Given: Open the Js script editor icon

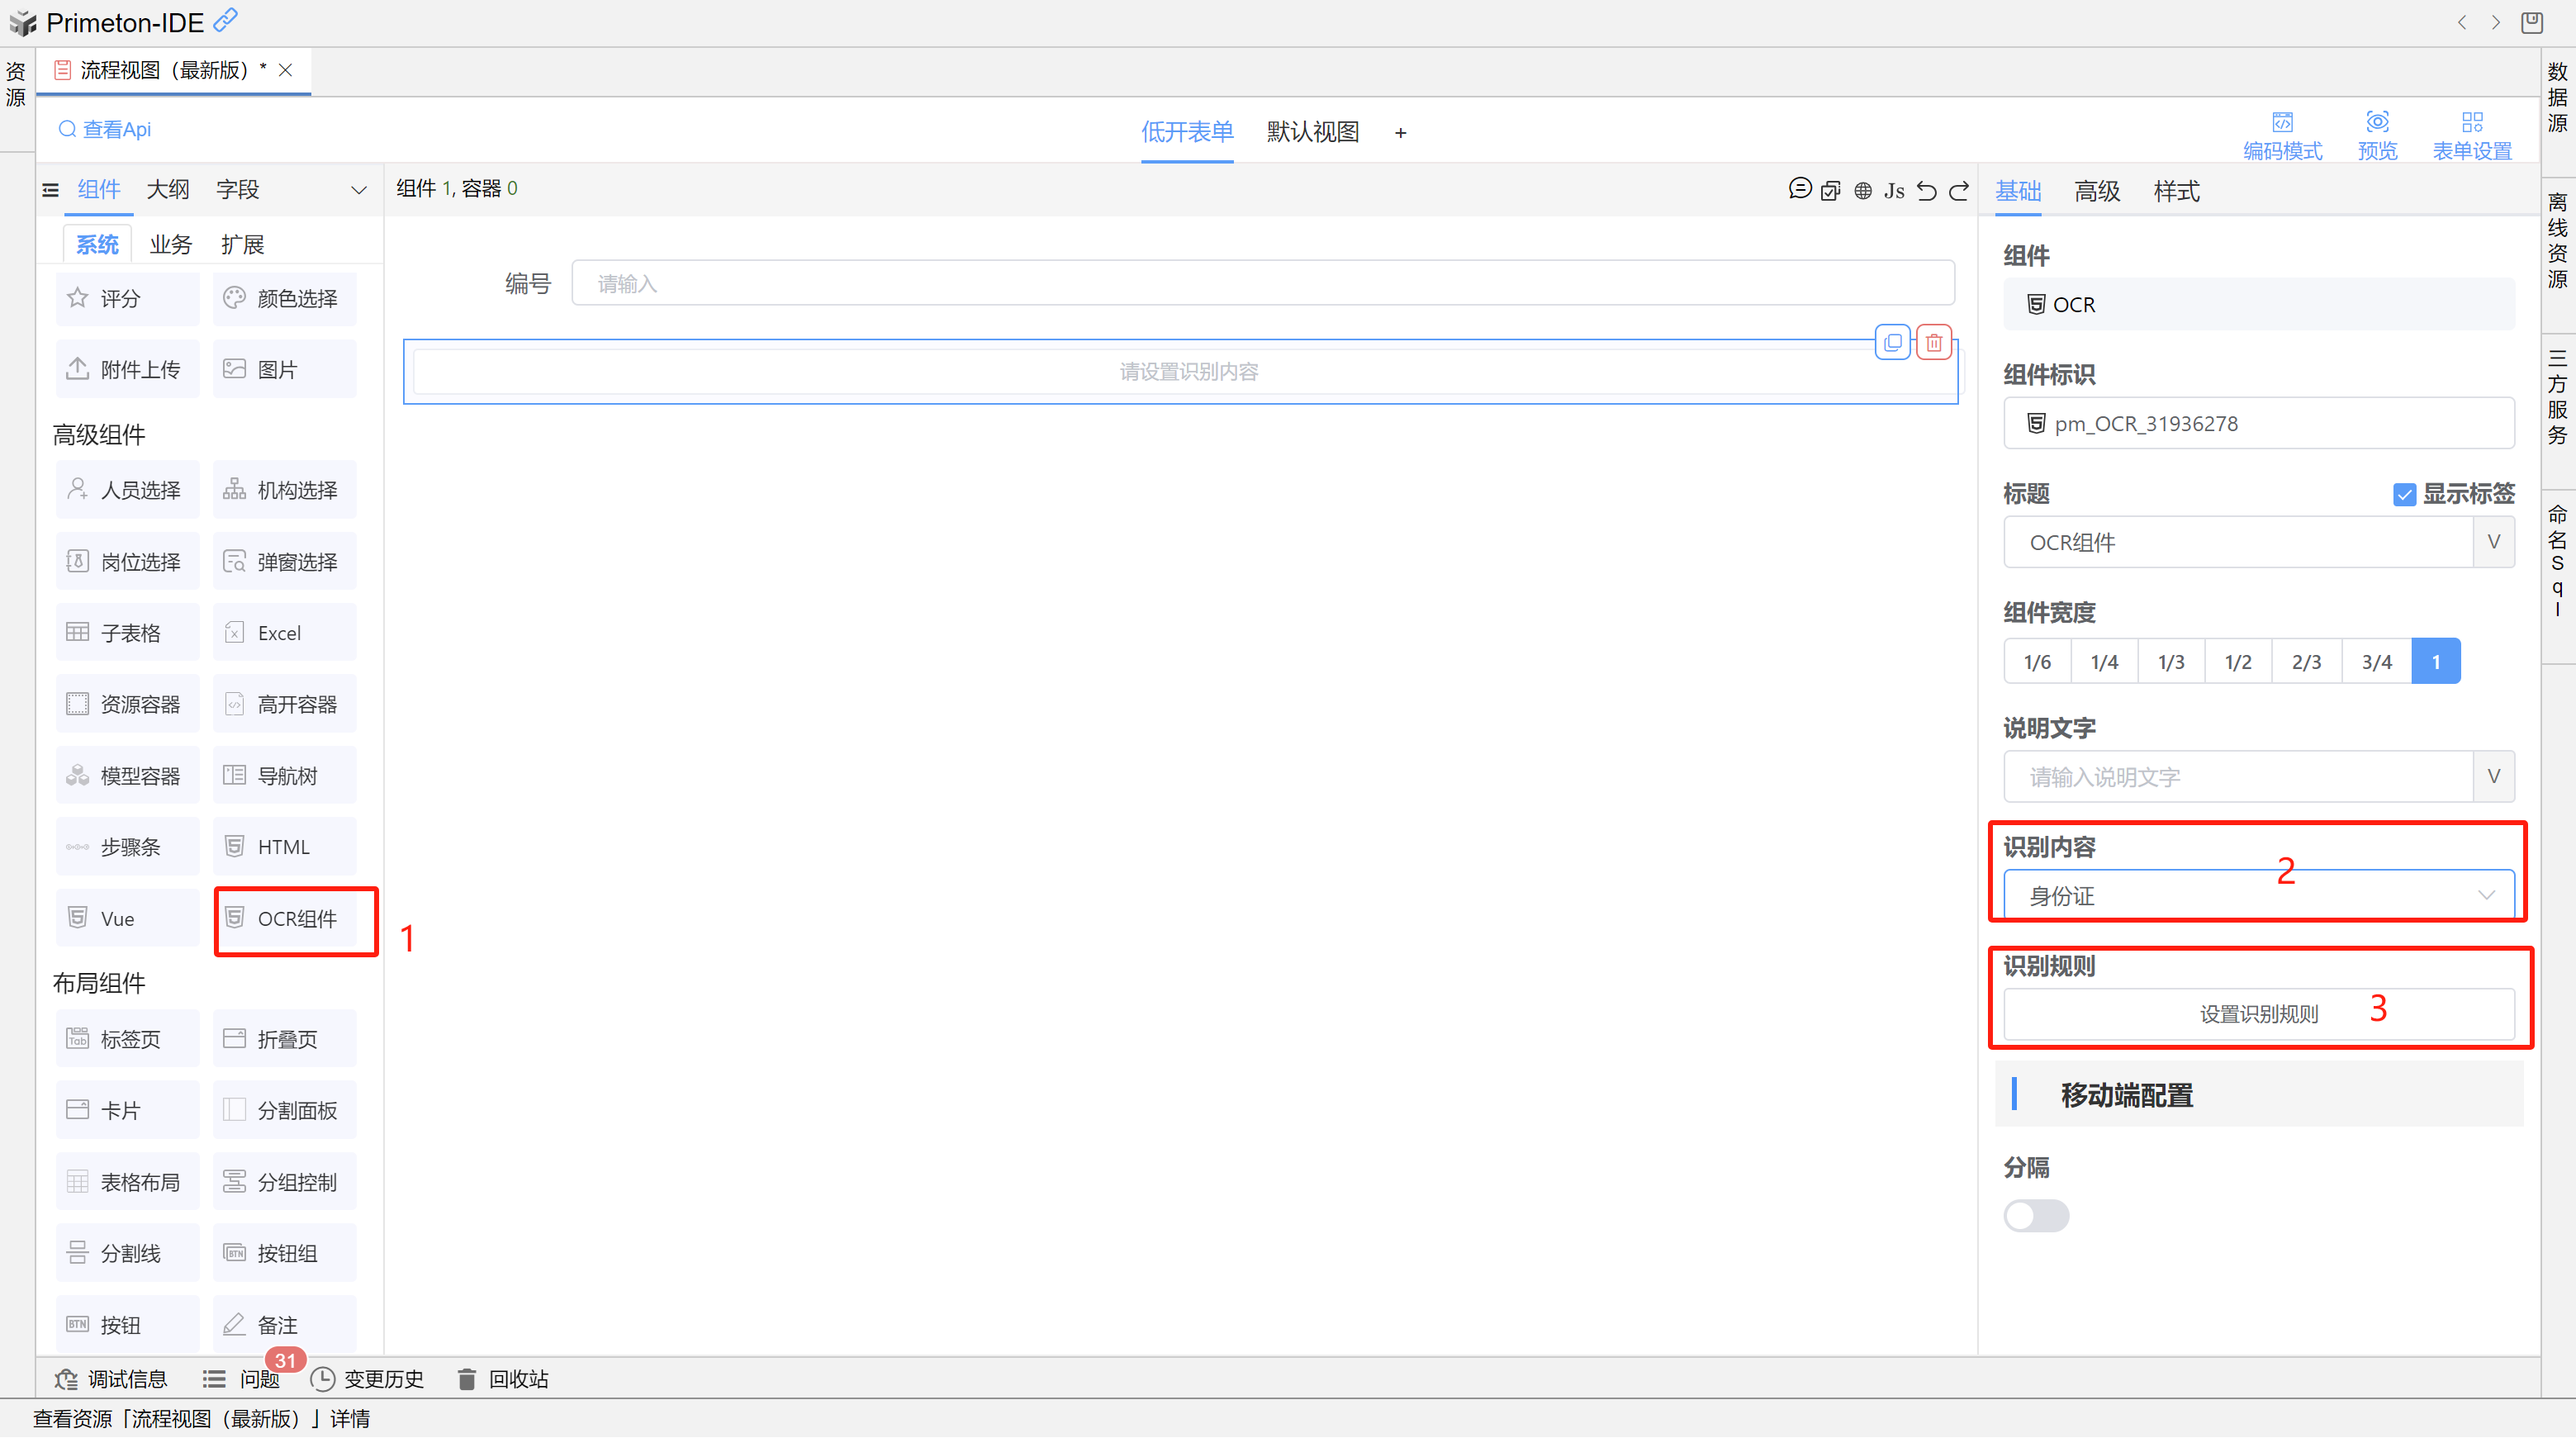Looking at the screenshot, I should [x=1894, y=190].
